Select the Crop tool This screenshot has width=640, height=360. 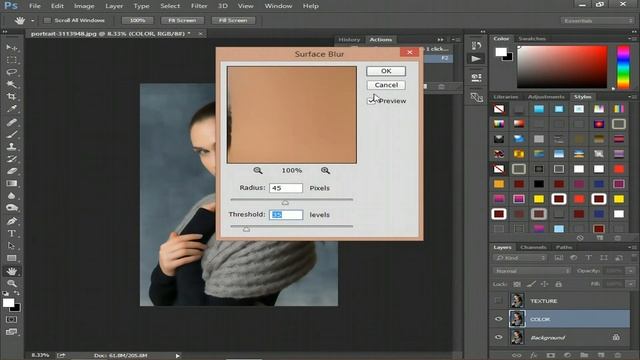coord(11,97)
